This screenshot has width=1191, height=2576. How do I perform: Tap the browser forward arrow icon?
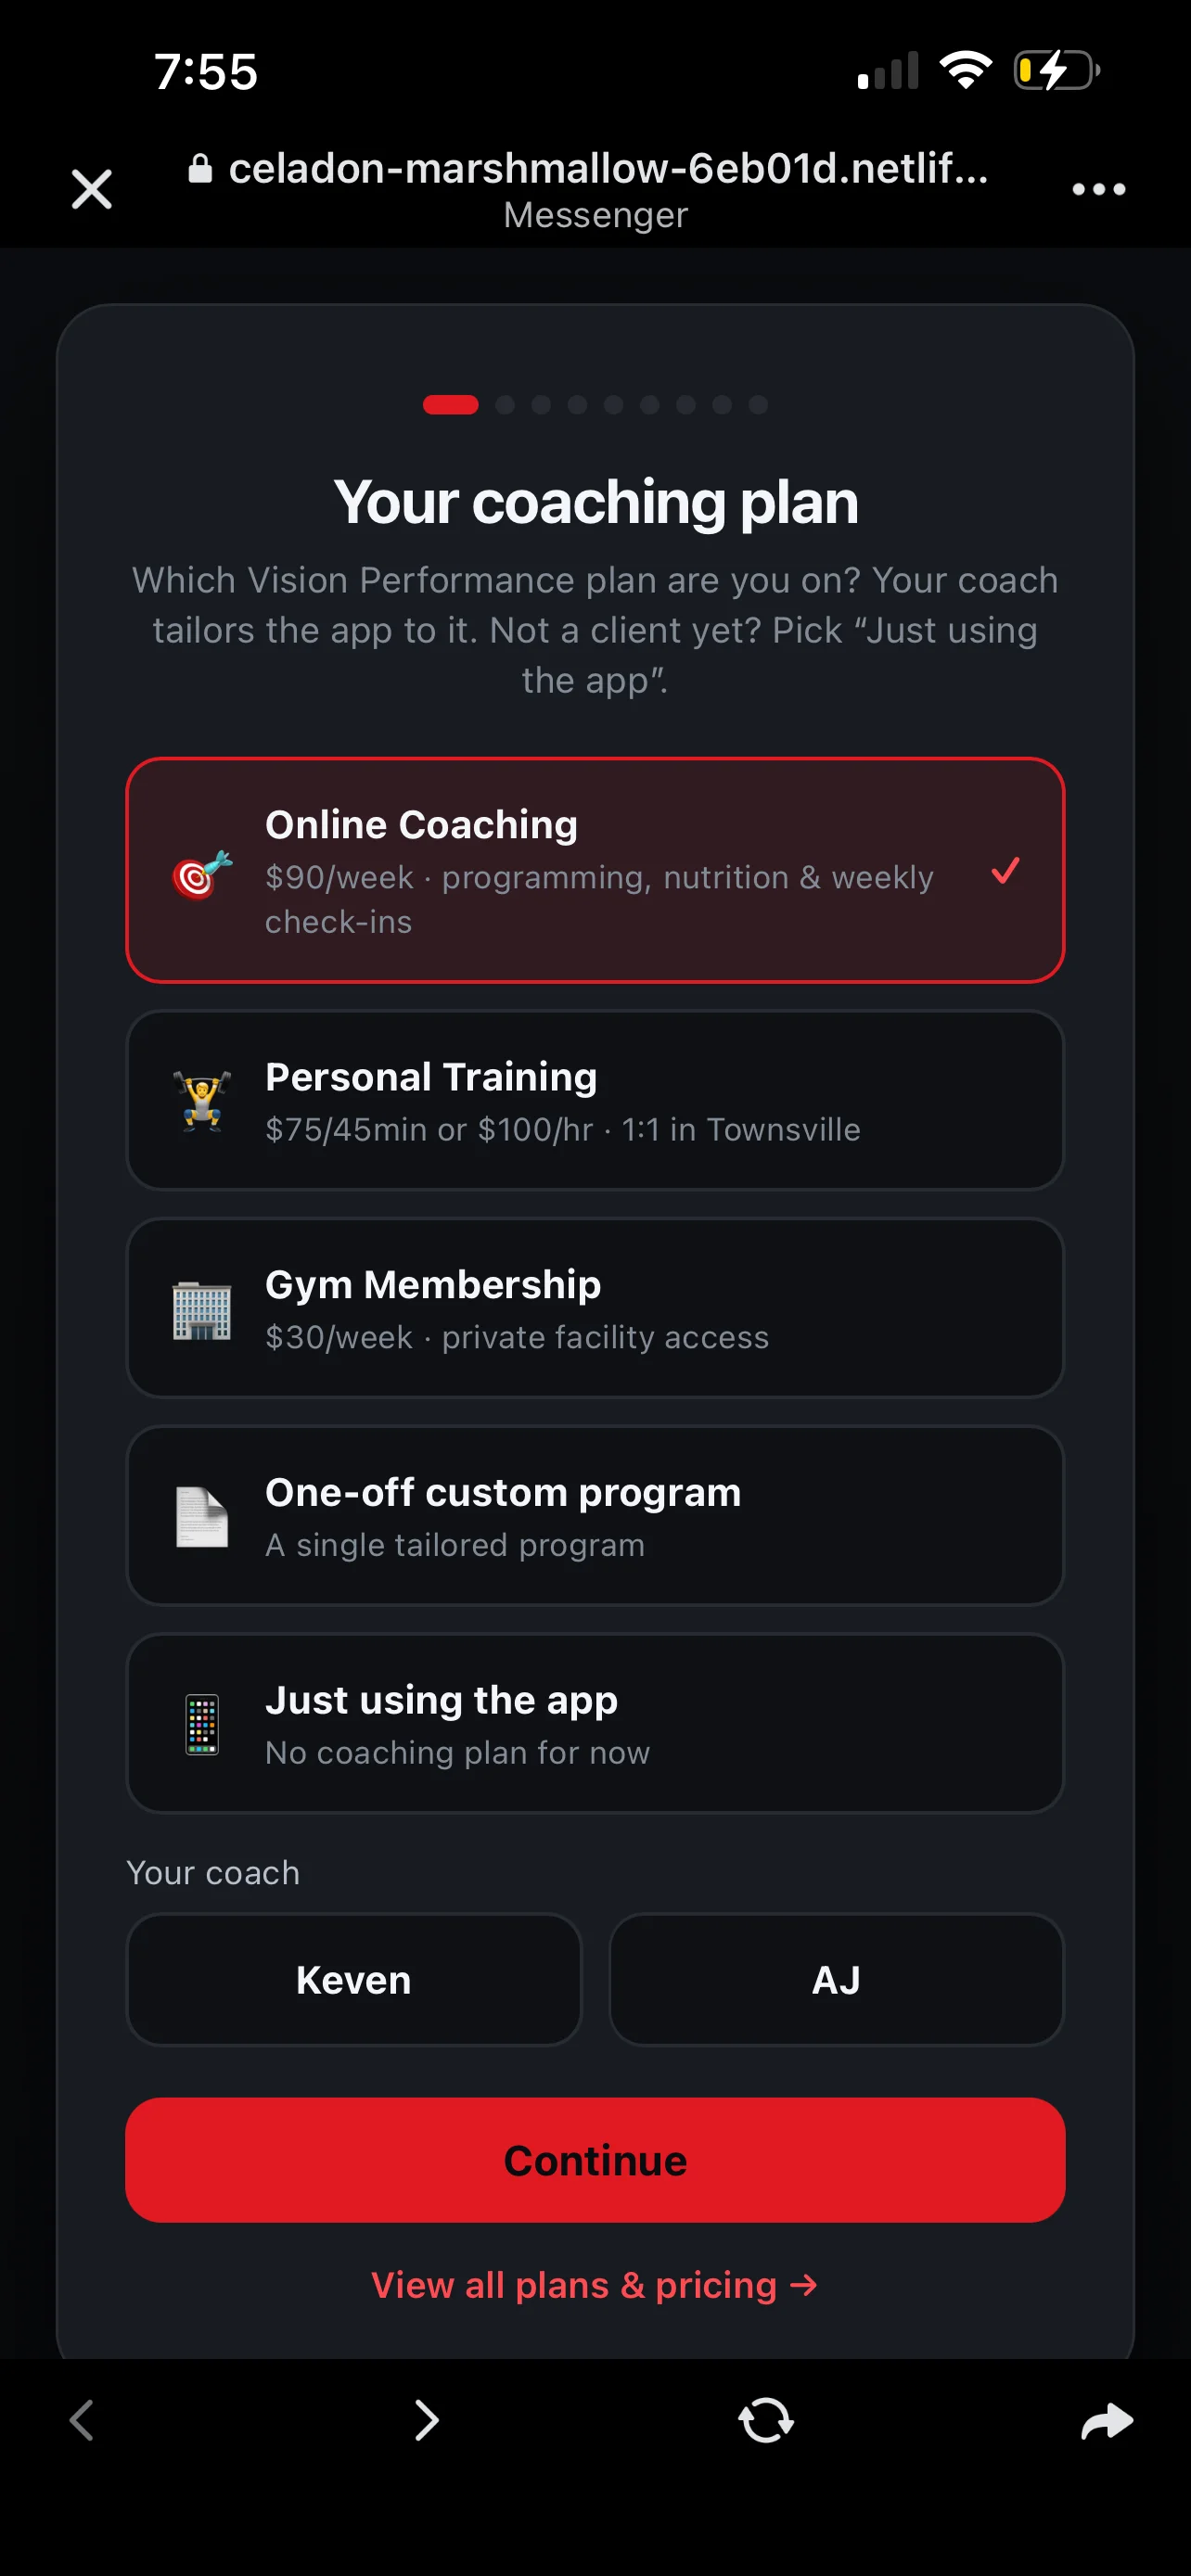pos(426,2420)
